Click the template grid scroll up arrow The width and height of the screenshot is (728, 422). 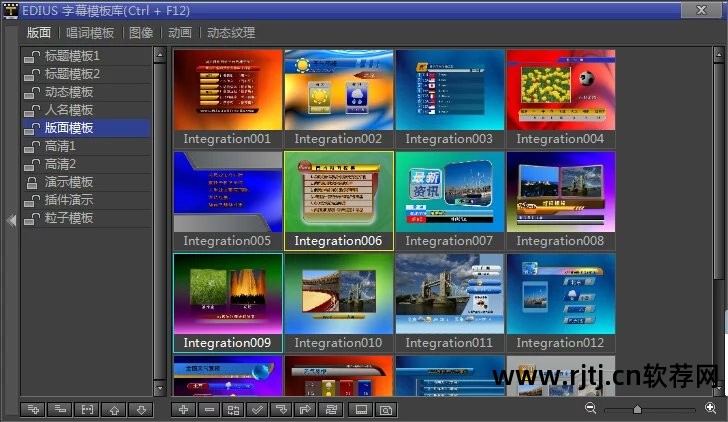(x=719, y=55)
